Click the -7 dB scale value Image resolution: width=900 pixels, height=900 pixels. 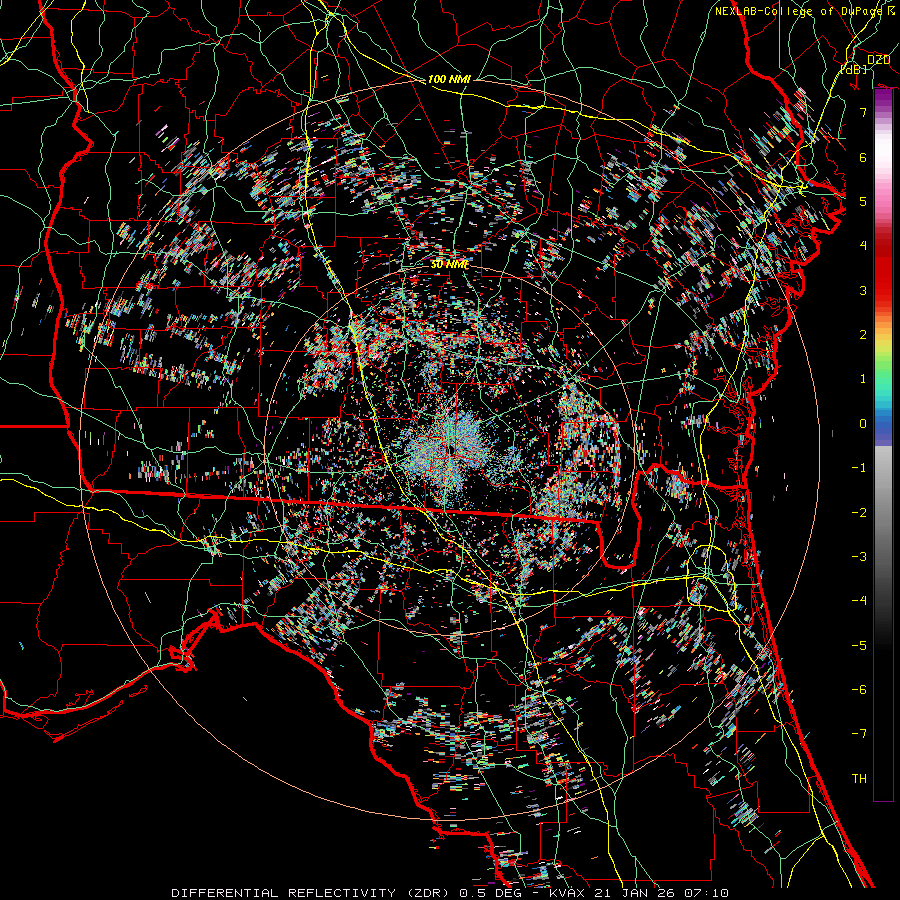pos(859,734)
